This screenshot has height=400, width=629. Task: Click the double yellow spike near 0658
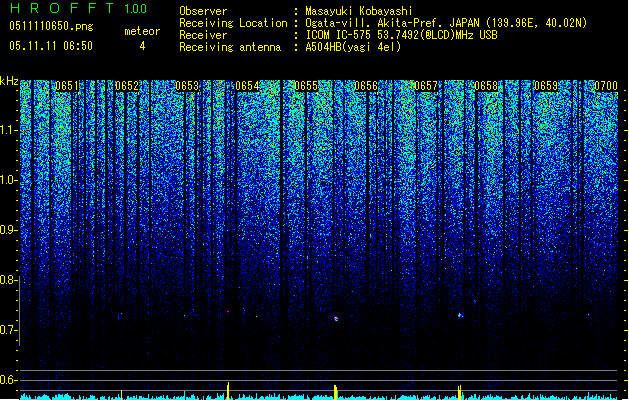[x=460, y=392]
